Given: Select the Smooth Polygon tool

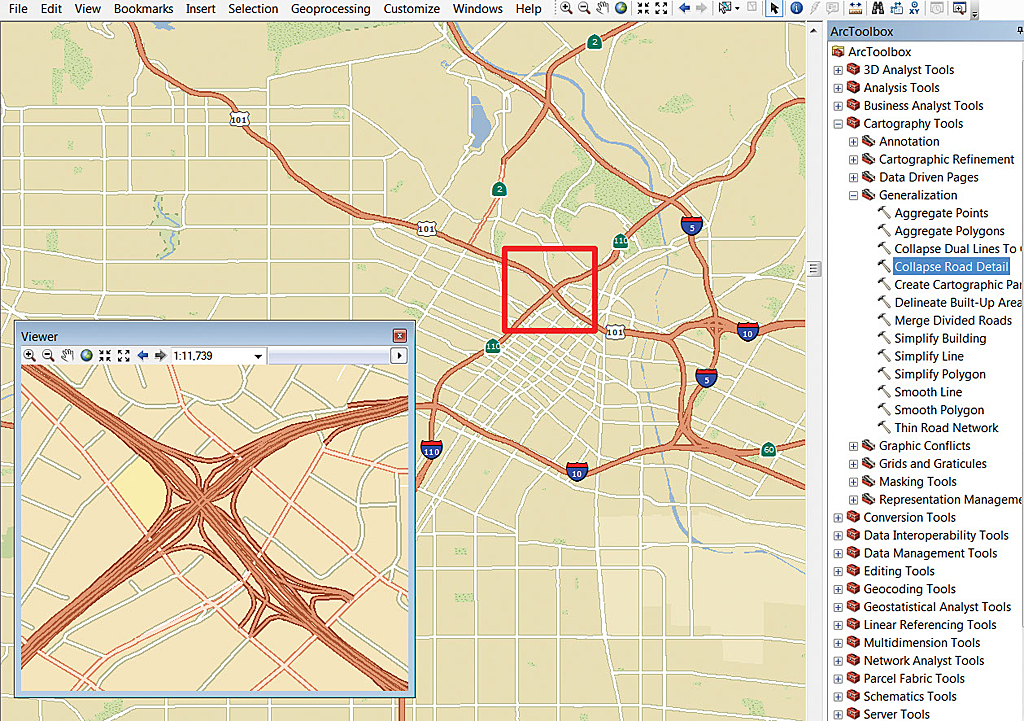Looking at the screenshot, I should coord(938,410).
